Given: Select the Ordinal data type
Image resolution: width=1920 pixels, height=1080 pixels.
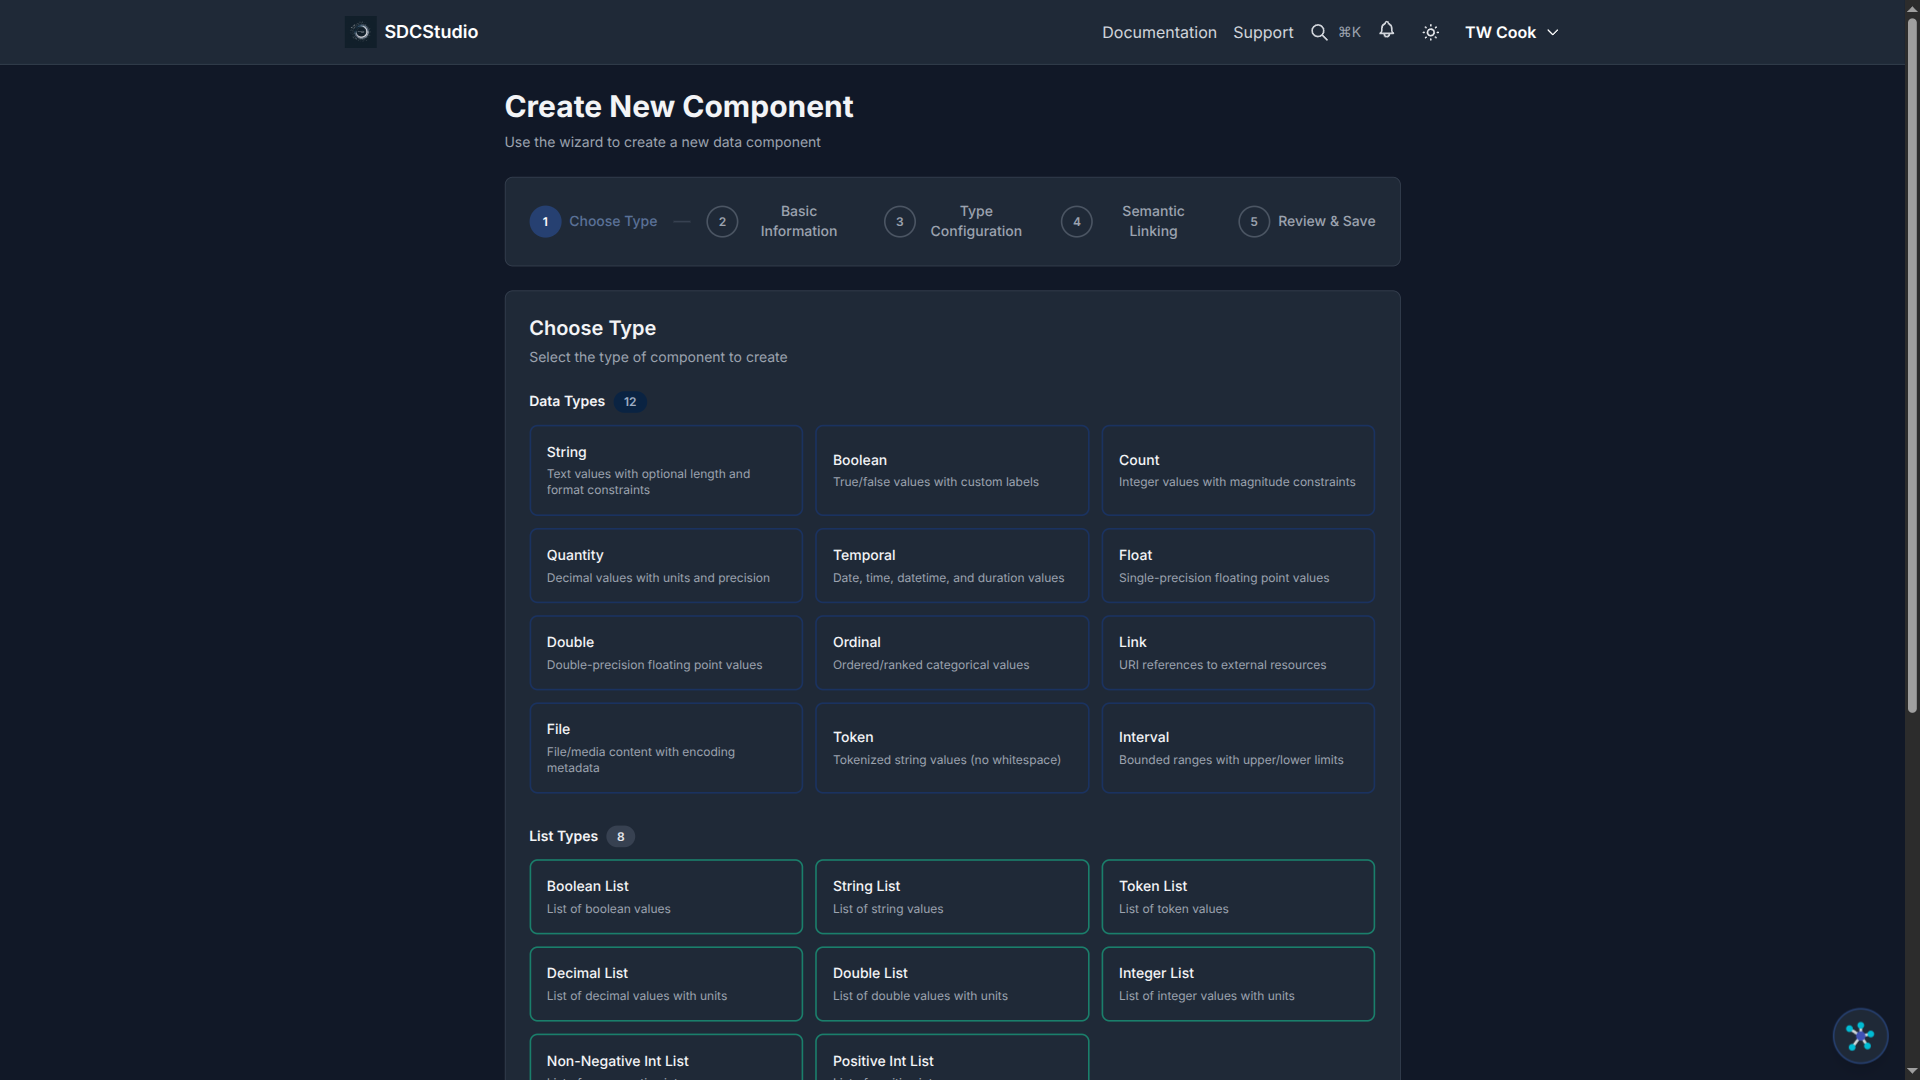Looking at the screenshot, I should [x=951, y=652].
